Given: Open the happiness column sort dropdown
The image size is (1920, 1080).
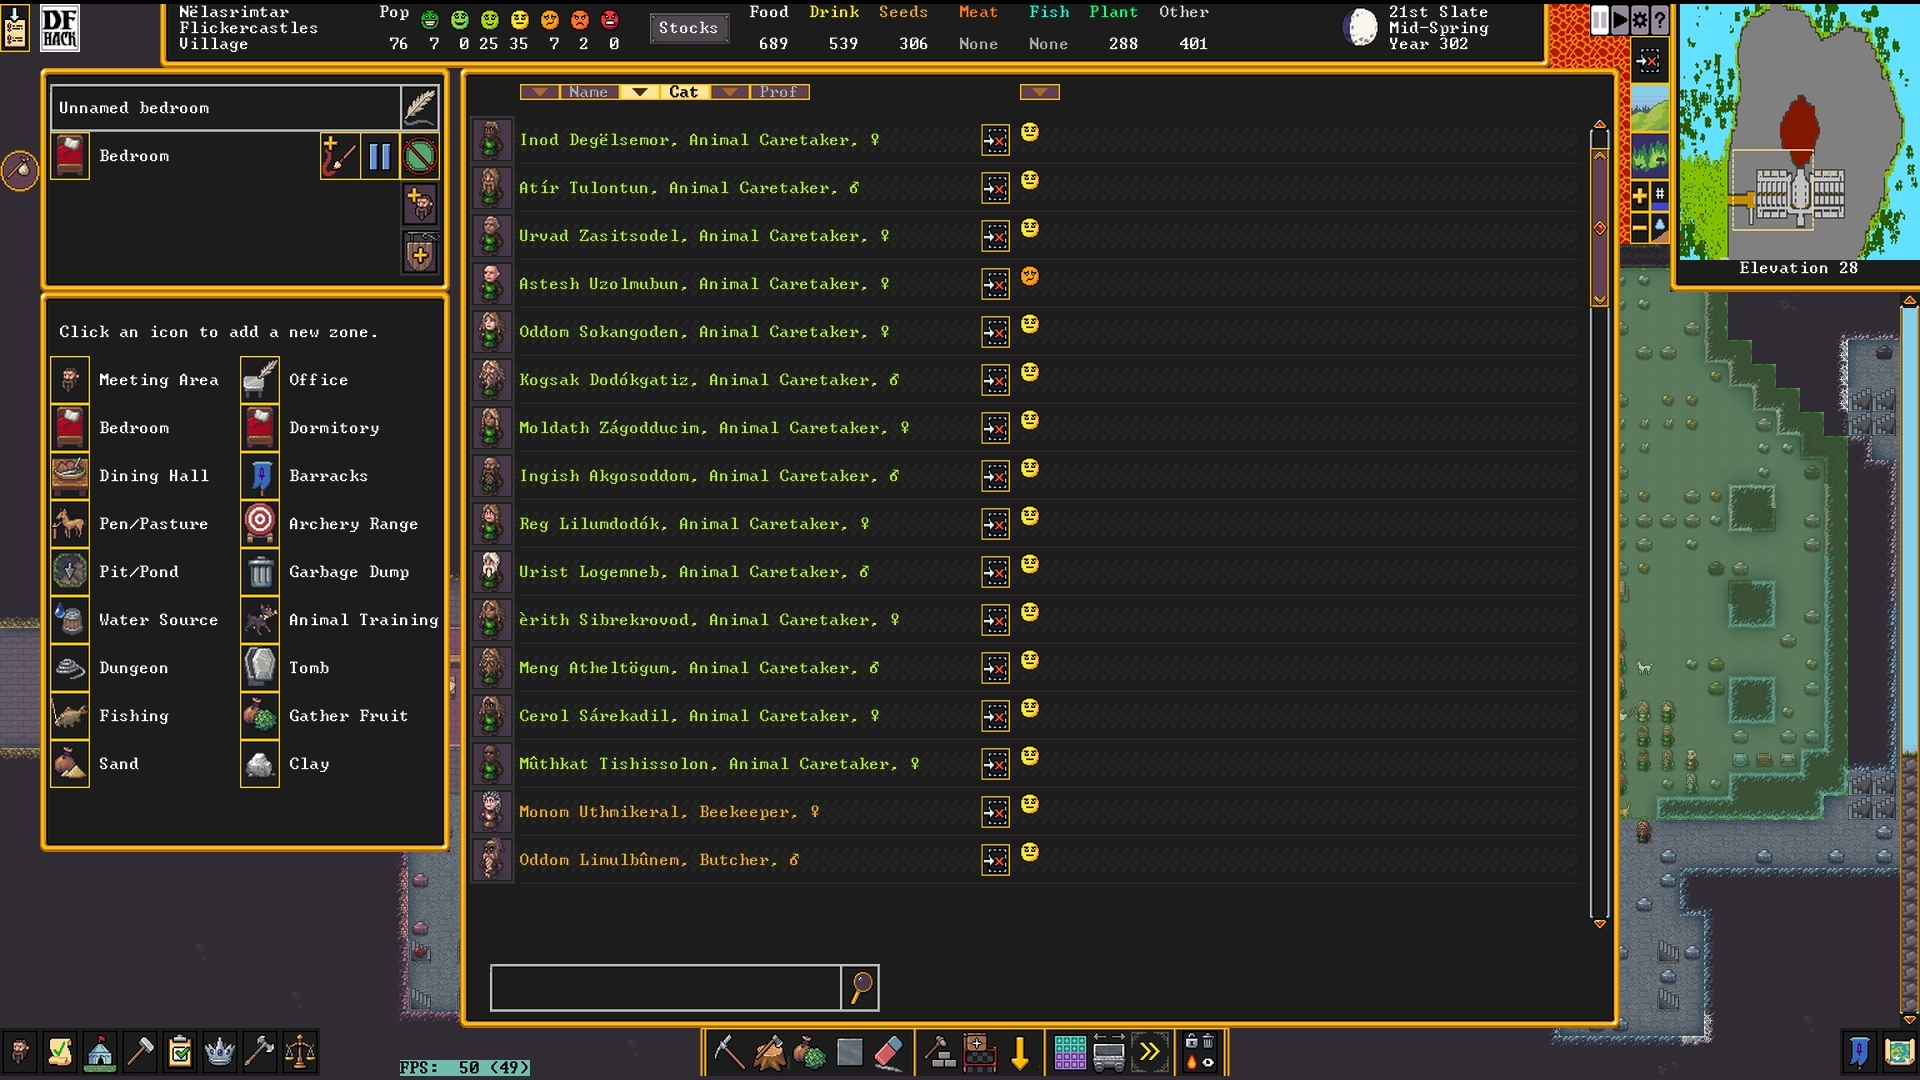Looking at the screenshot, I should click(x=1039, y=92).
